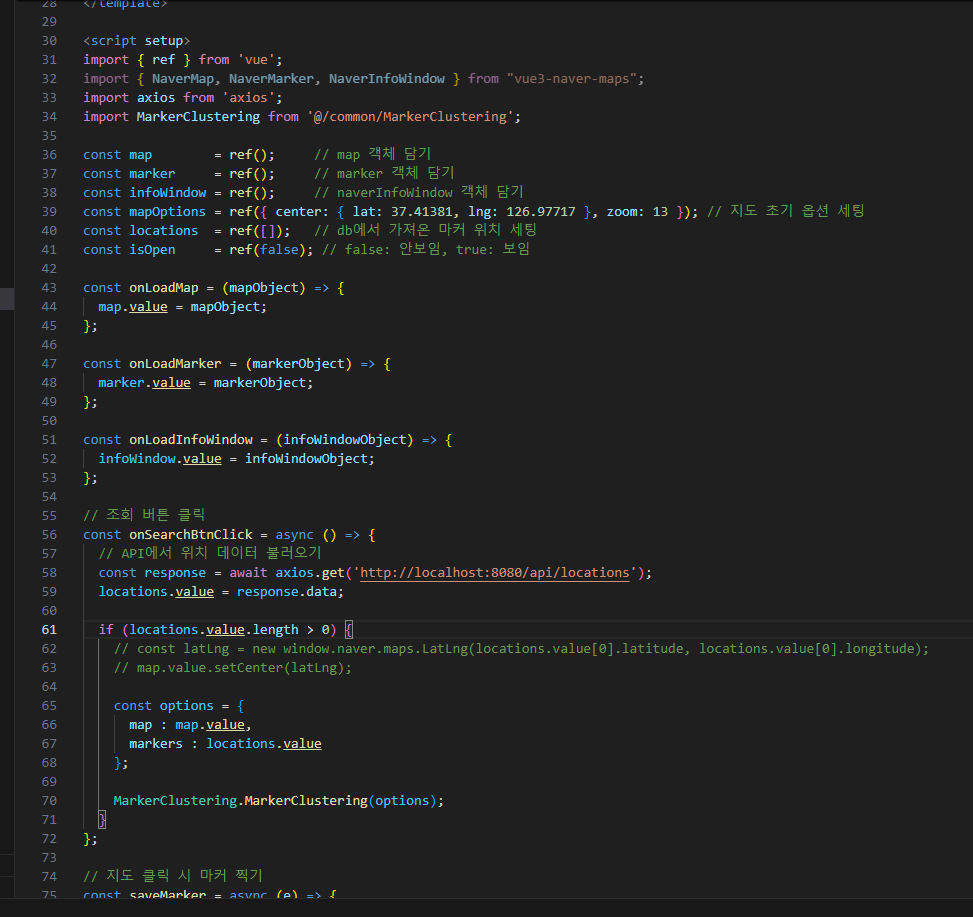Click line number 43 in the gutter
The width and height of the screenshot is (973, 917).
[x=49, y=288]
